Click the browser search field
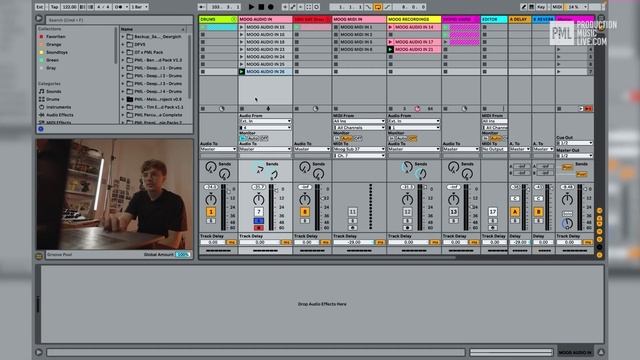The image size is (640, 360). (118, 20)
